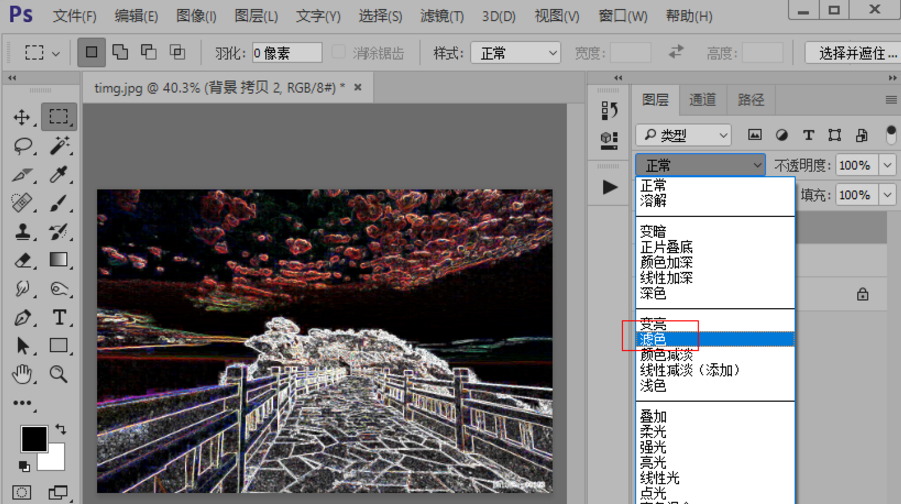Screen dimensions: 901x504
Task: Switch to the 路径 tab
Action: pos(750,100)
